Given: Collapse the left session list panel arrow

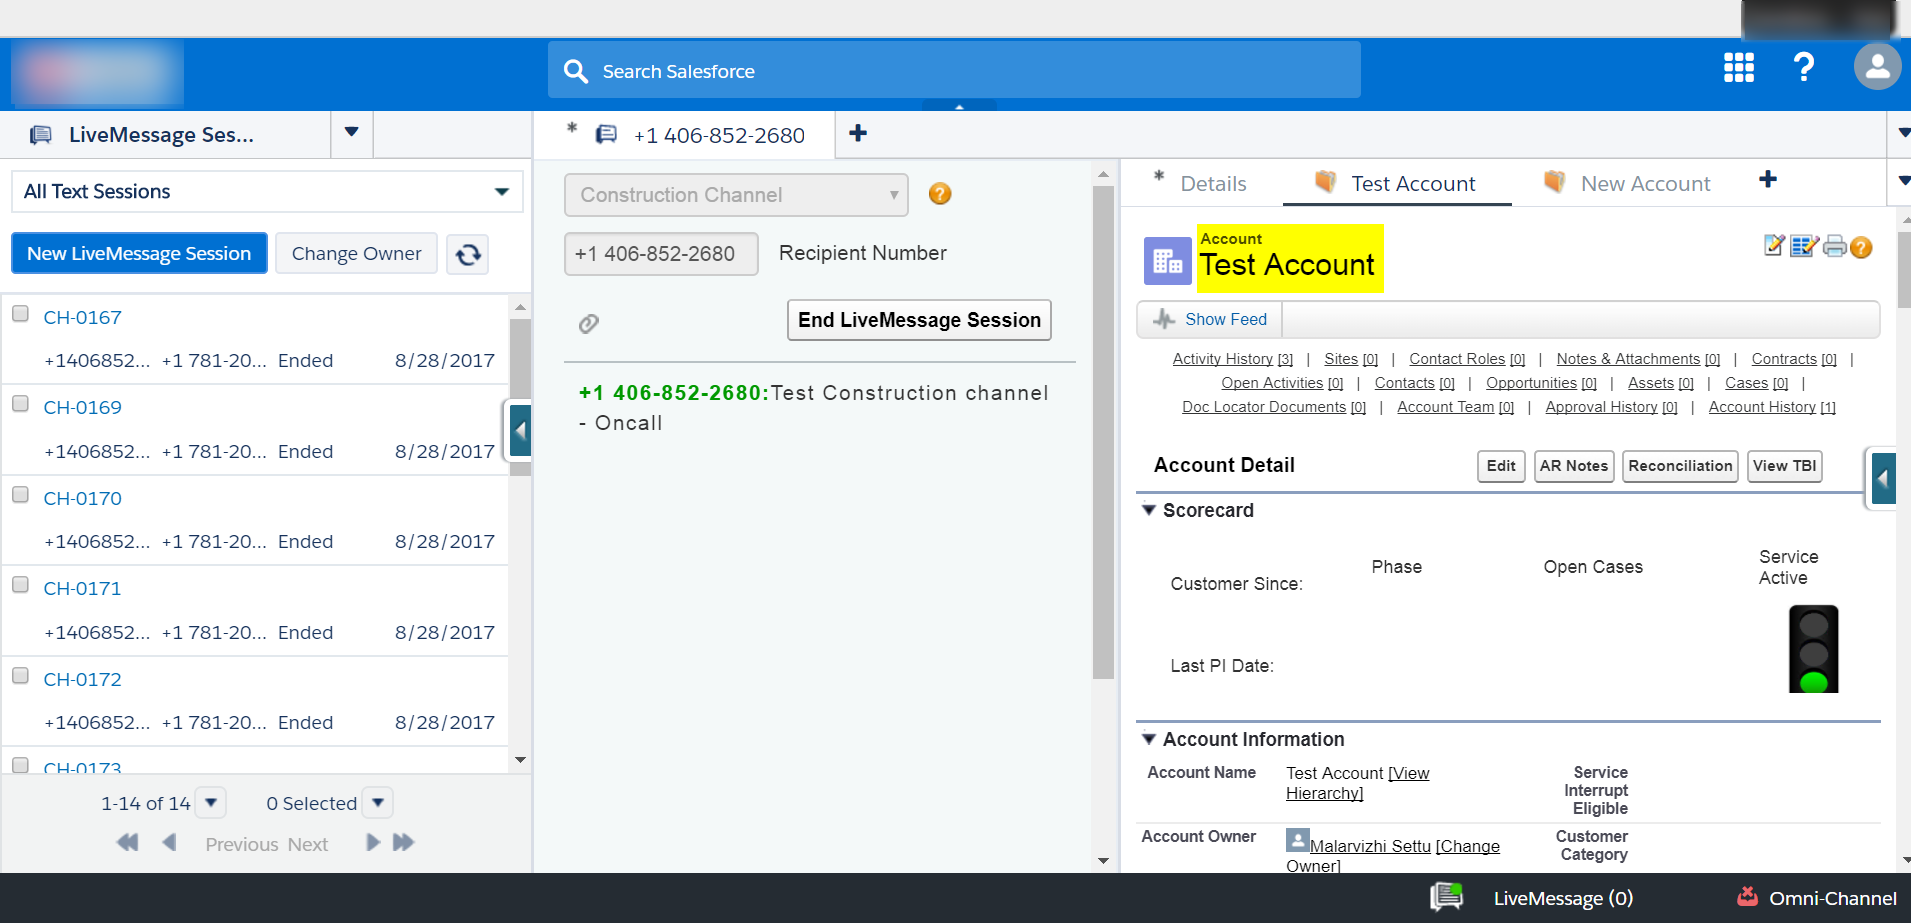Looking at the screenshot, I should click(x=520, y=431).
